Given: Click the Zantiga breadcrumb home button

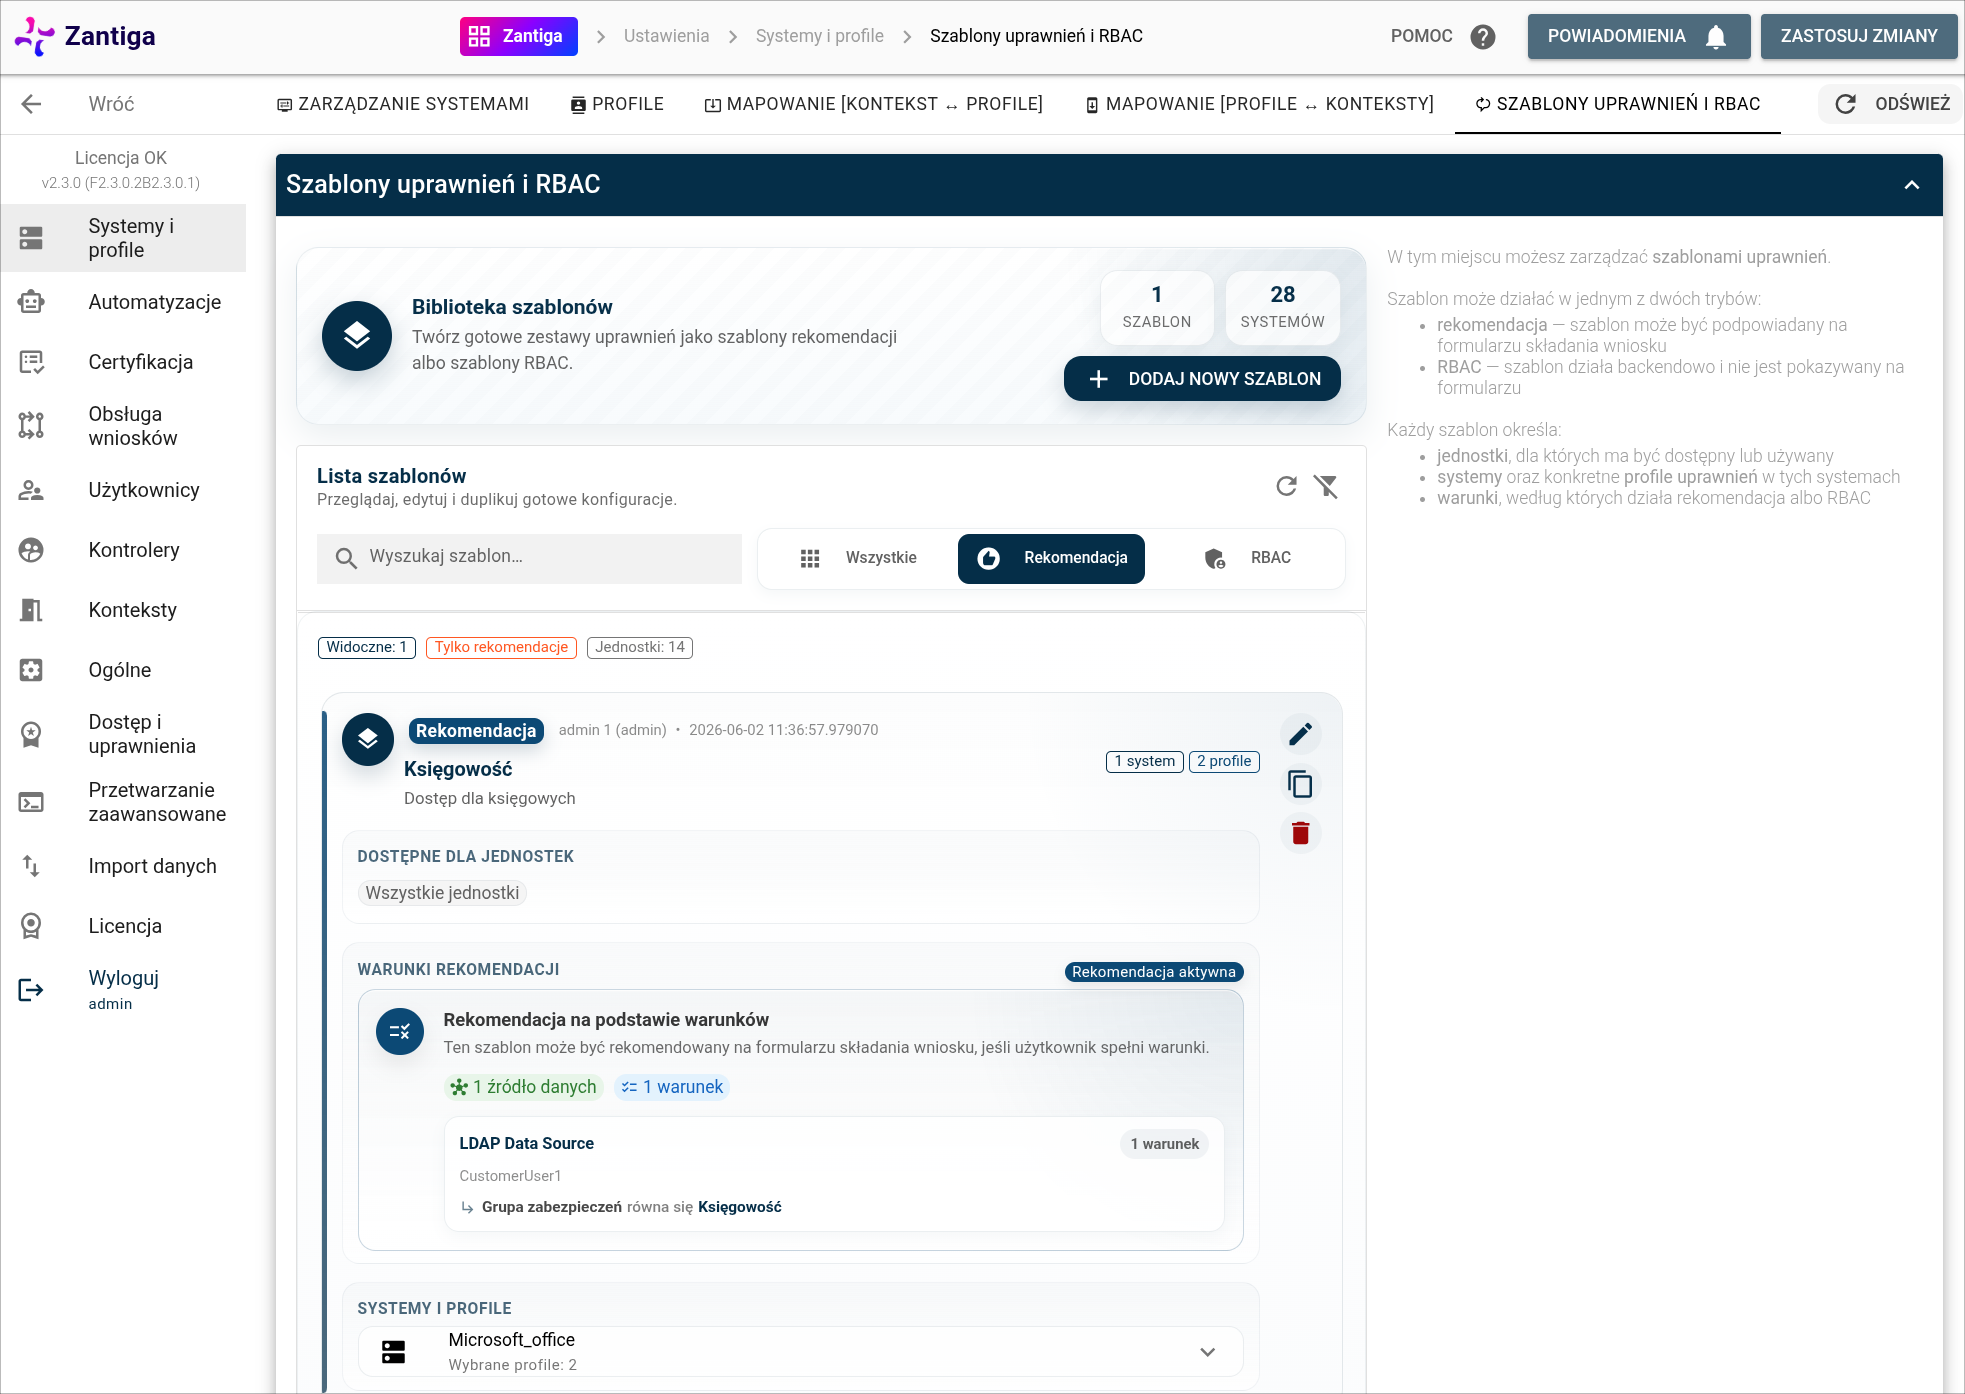Looking at the screenshot, I should click(518, 36).
